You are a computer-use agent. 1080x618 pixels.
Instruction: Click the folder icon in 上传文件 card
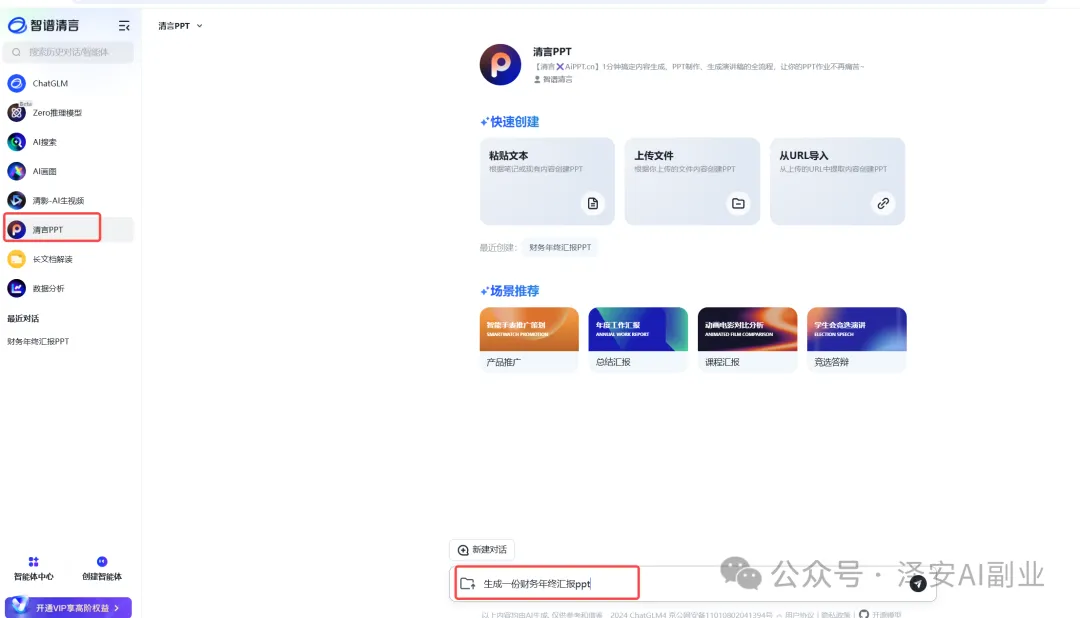pyautogui.click(x=738, y=203)
